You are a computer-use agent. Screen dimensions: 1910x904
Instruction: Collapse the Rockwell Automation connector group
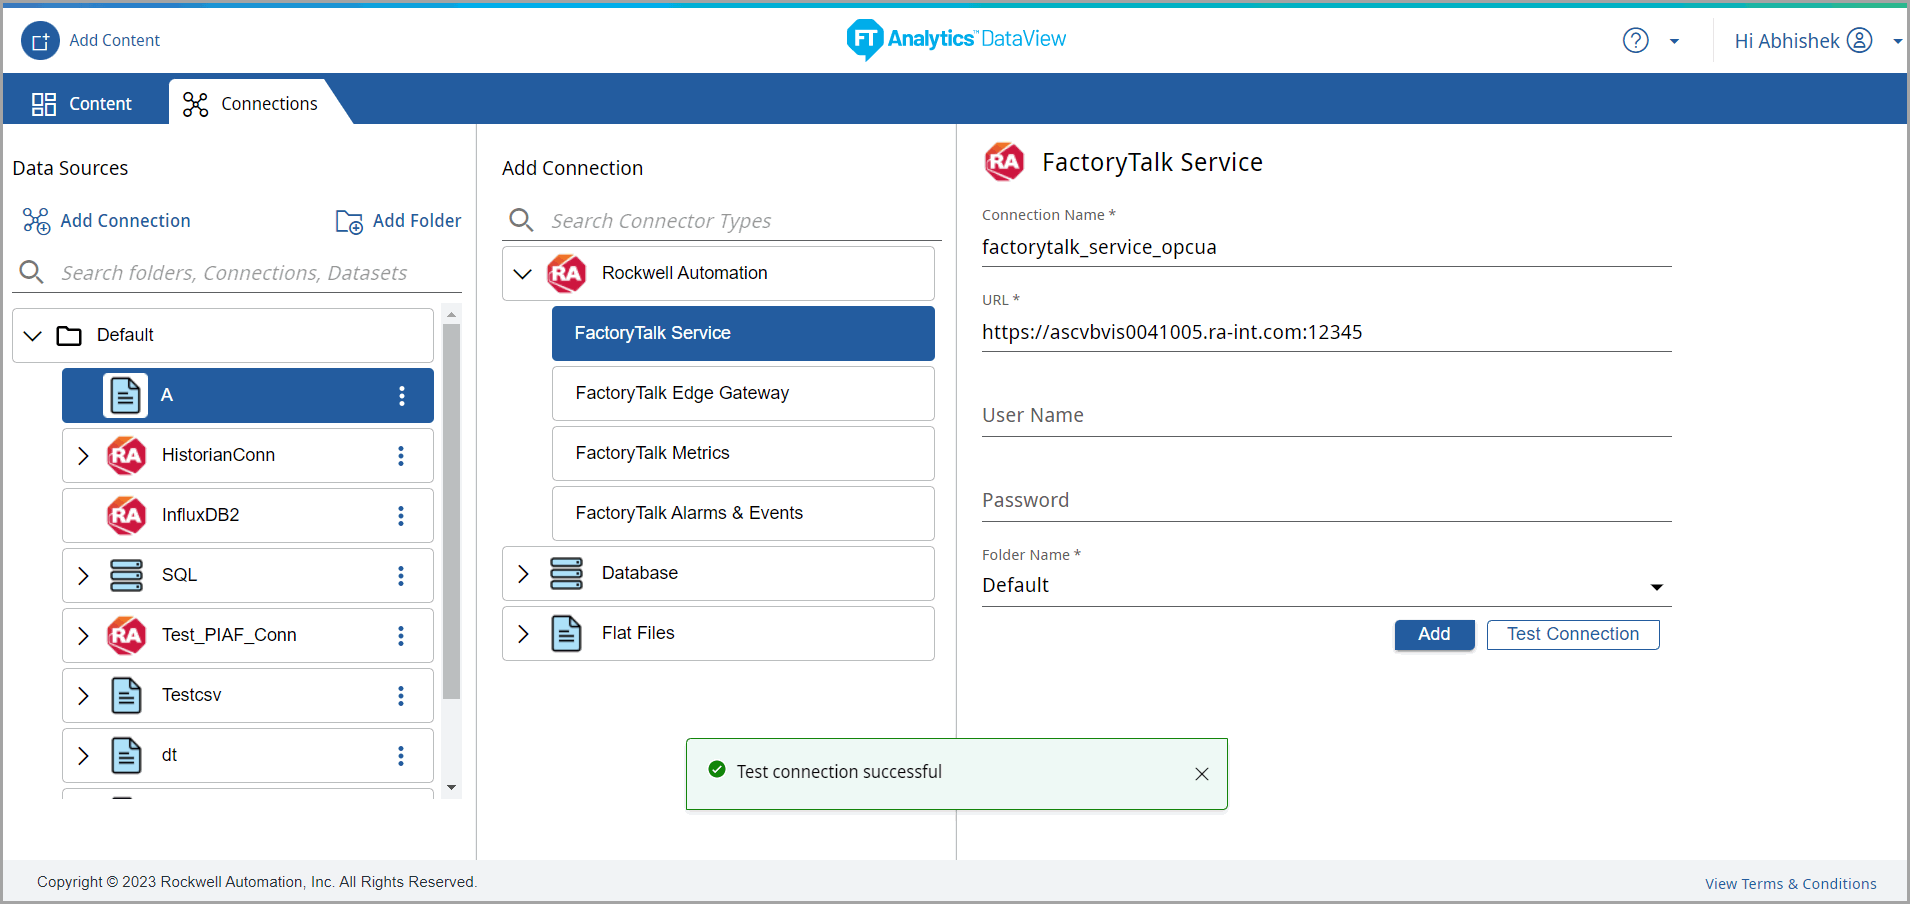(523, 273)
